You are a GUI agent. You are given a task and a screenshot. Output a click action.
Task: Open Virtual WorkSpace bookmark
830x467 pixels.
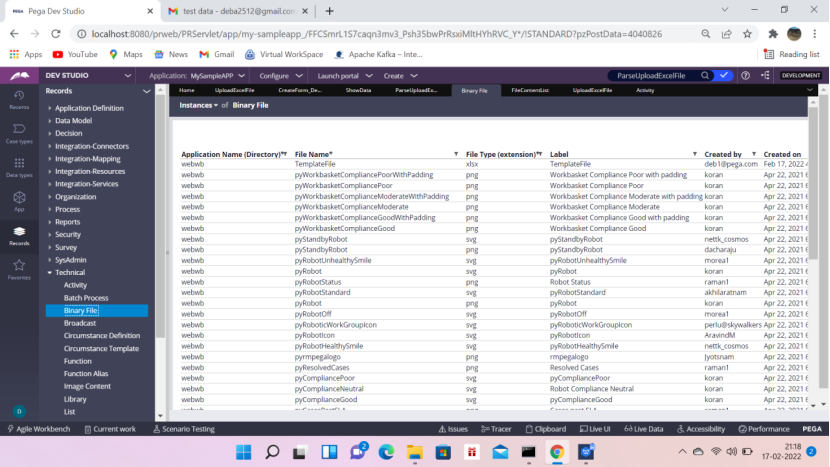coord(284,54)
